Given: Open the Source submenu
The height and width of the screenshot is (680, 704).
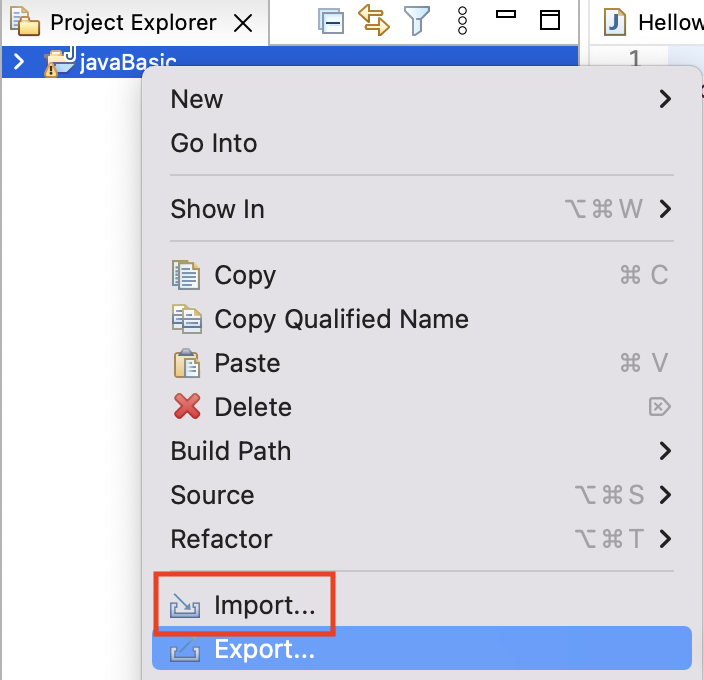Looking at the screenshot, I should (422, 495).
